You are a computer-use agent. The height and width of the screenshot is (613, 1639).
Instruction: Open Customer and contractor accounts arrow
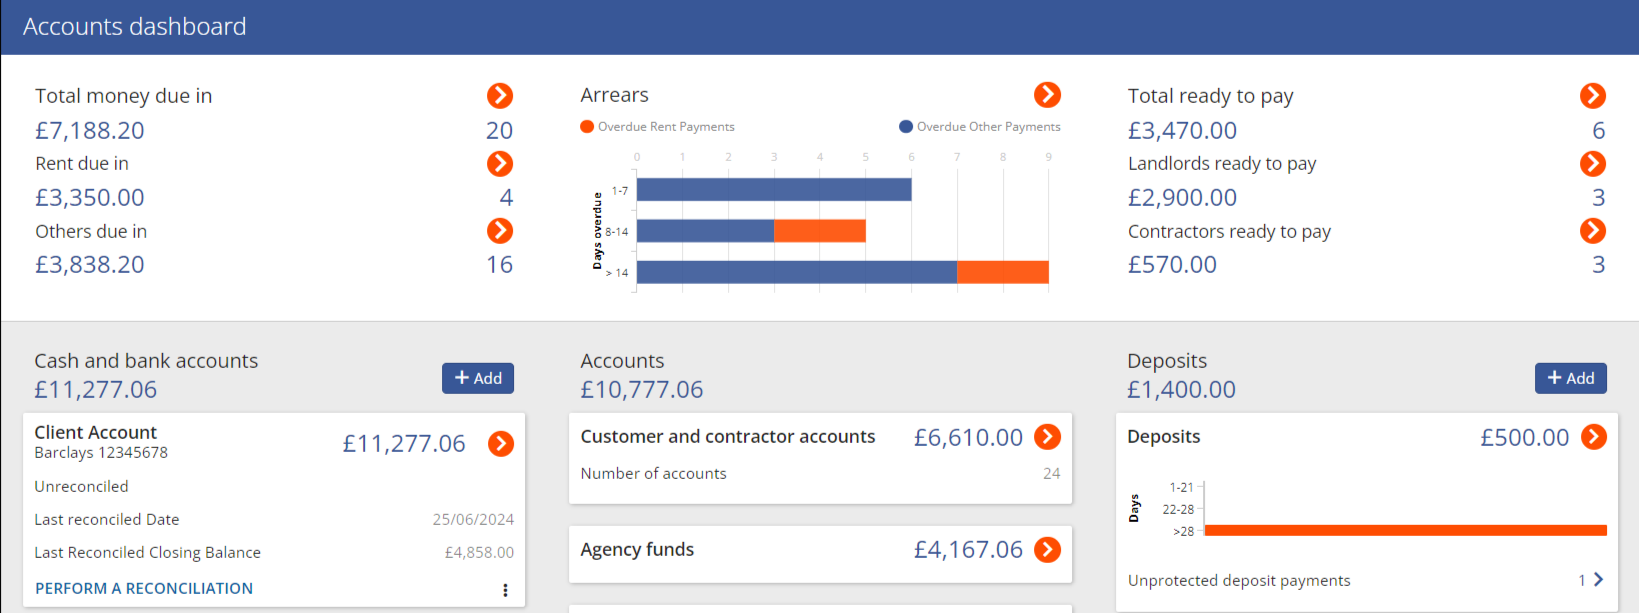pyautogui.click(x=1047, y=437)
